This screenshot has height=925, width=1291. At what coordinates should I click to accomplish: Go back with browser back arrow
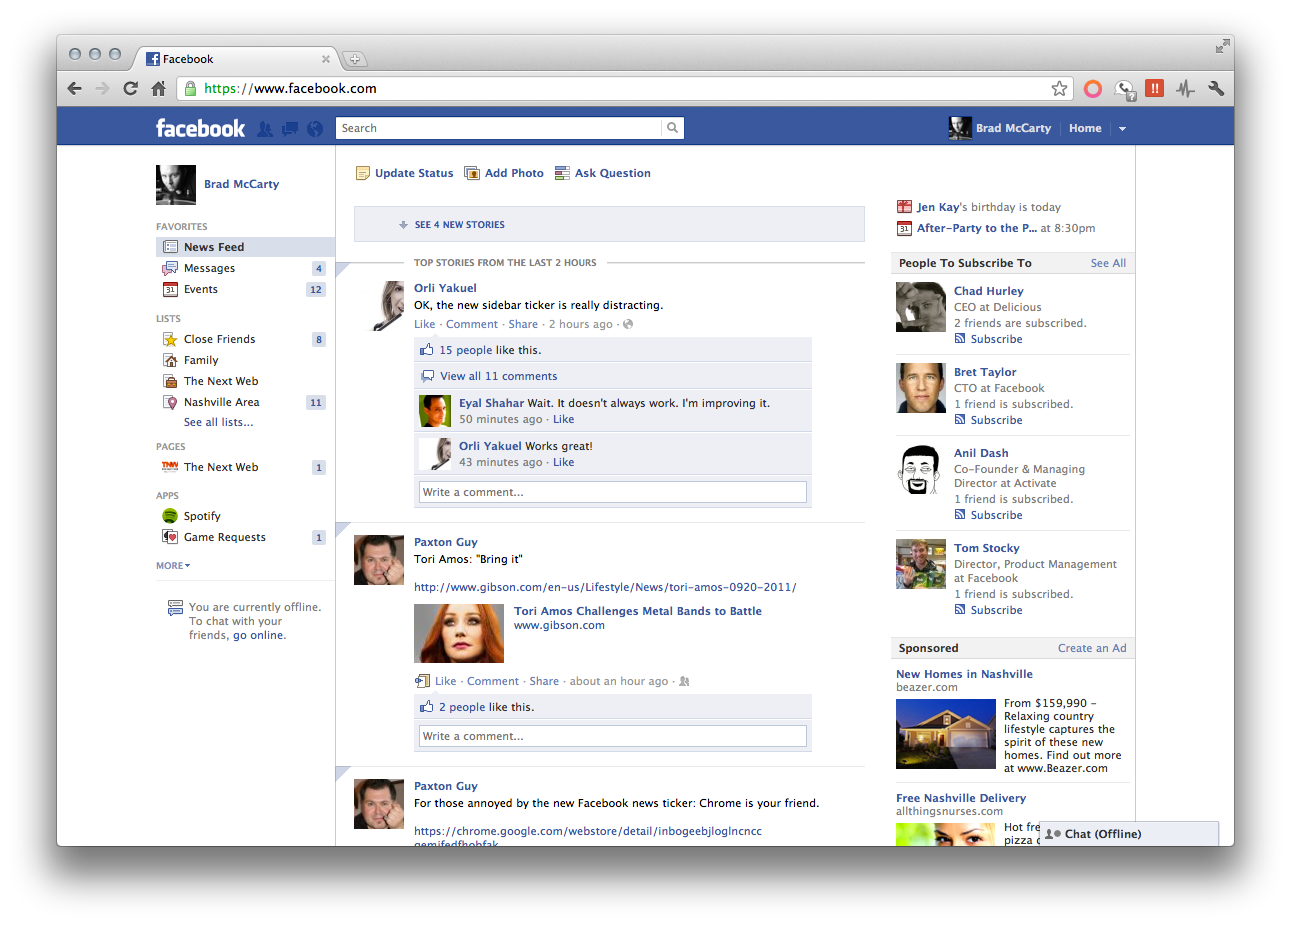coord(75,88)
